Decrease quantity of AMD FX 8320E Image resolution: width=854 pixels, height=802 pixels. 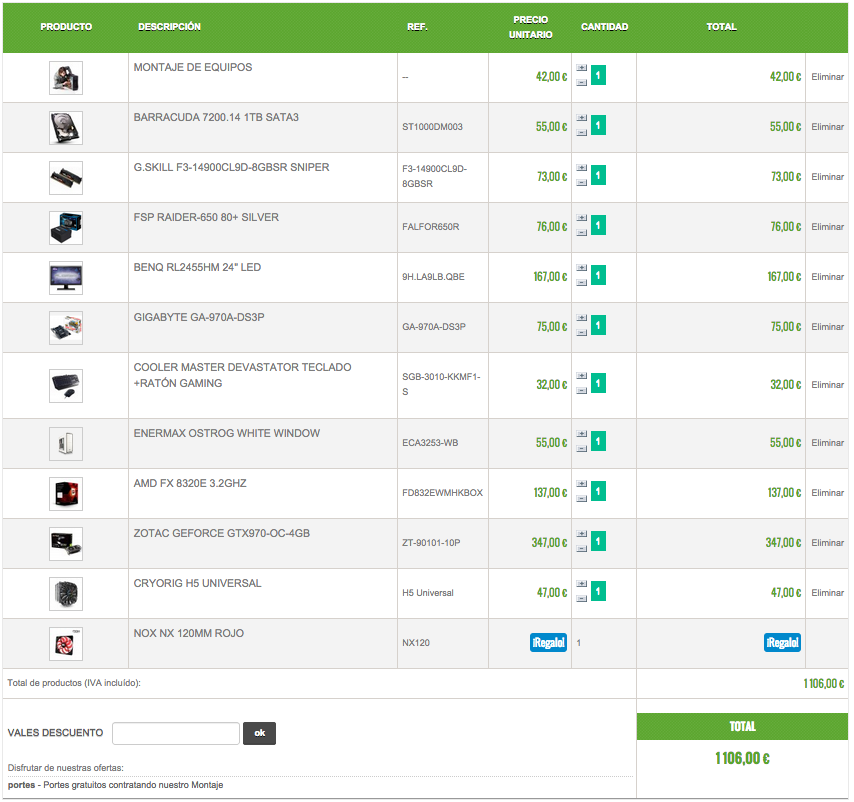tap(582, 499)
